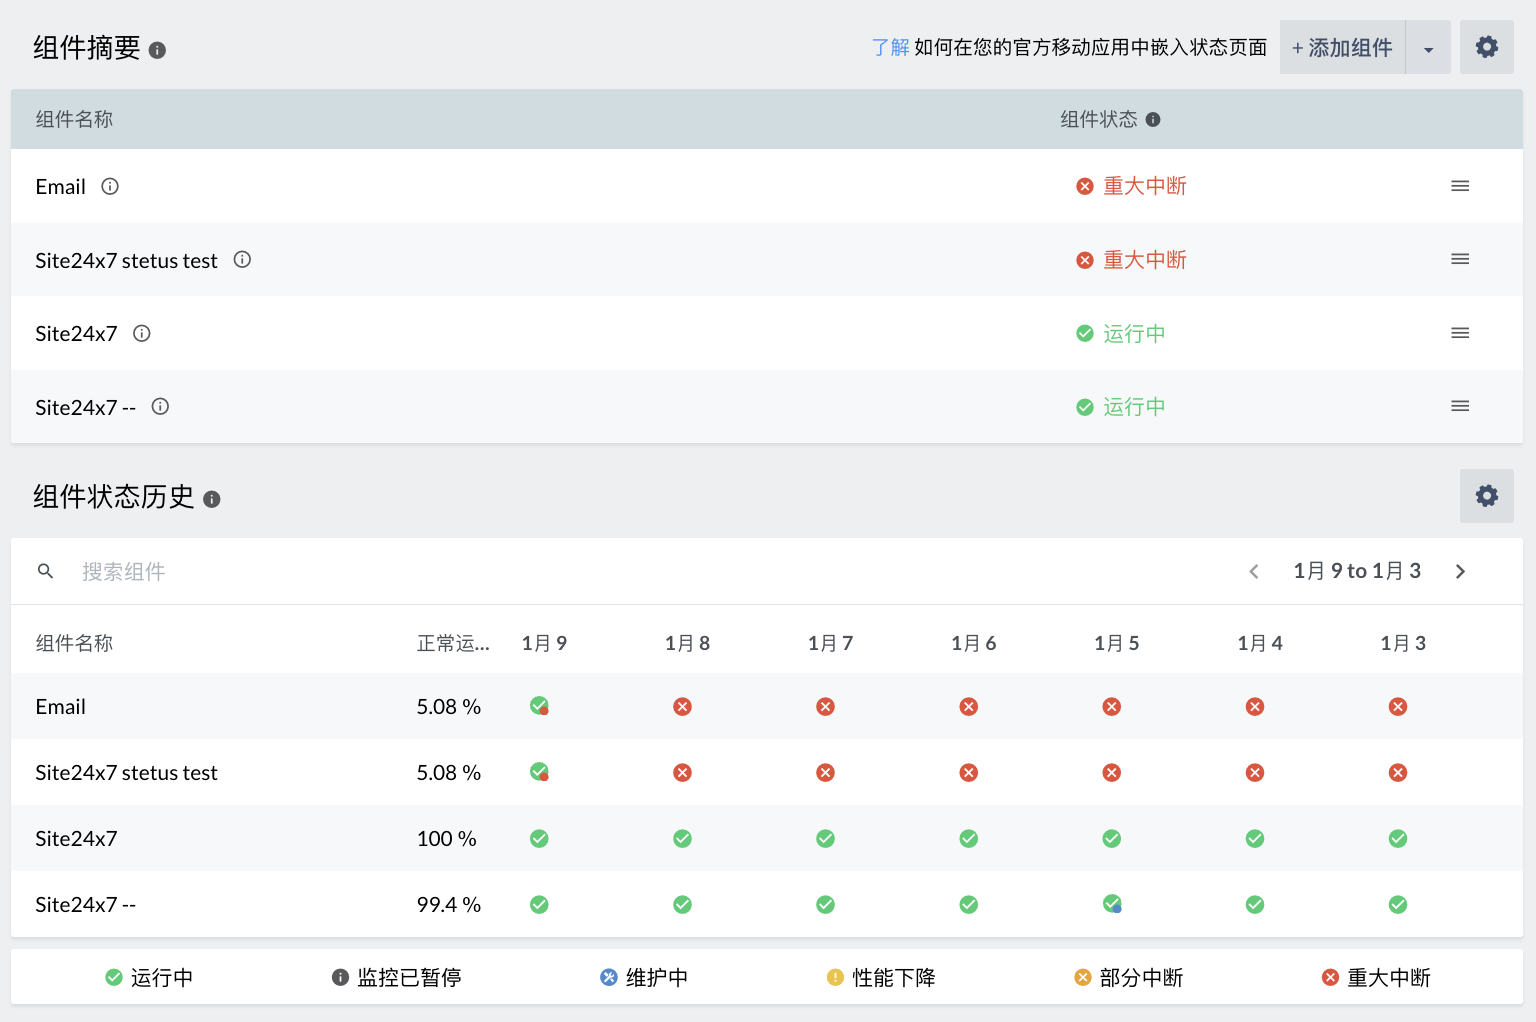The width and height of the screenshot is (1536, 1022).
Task: Click info icon beside 组件状态 column header
Action: [1153, 120]
